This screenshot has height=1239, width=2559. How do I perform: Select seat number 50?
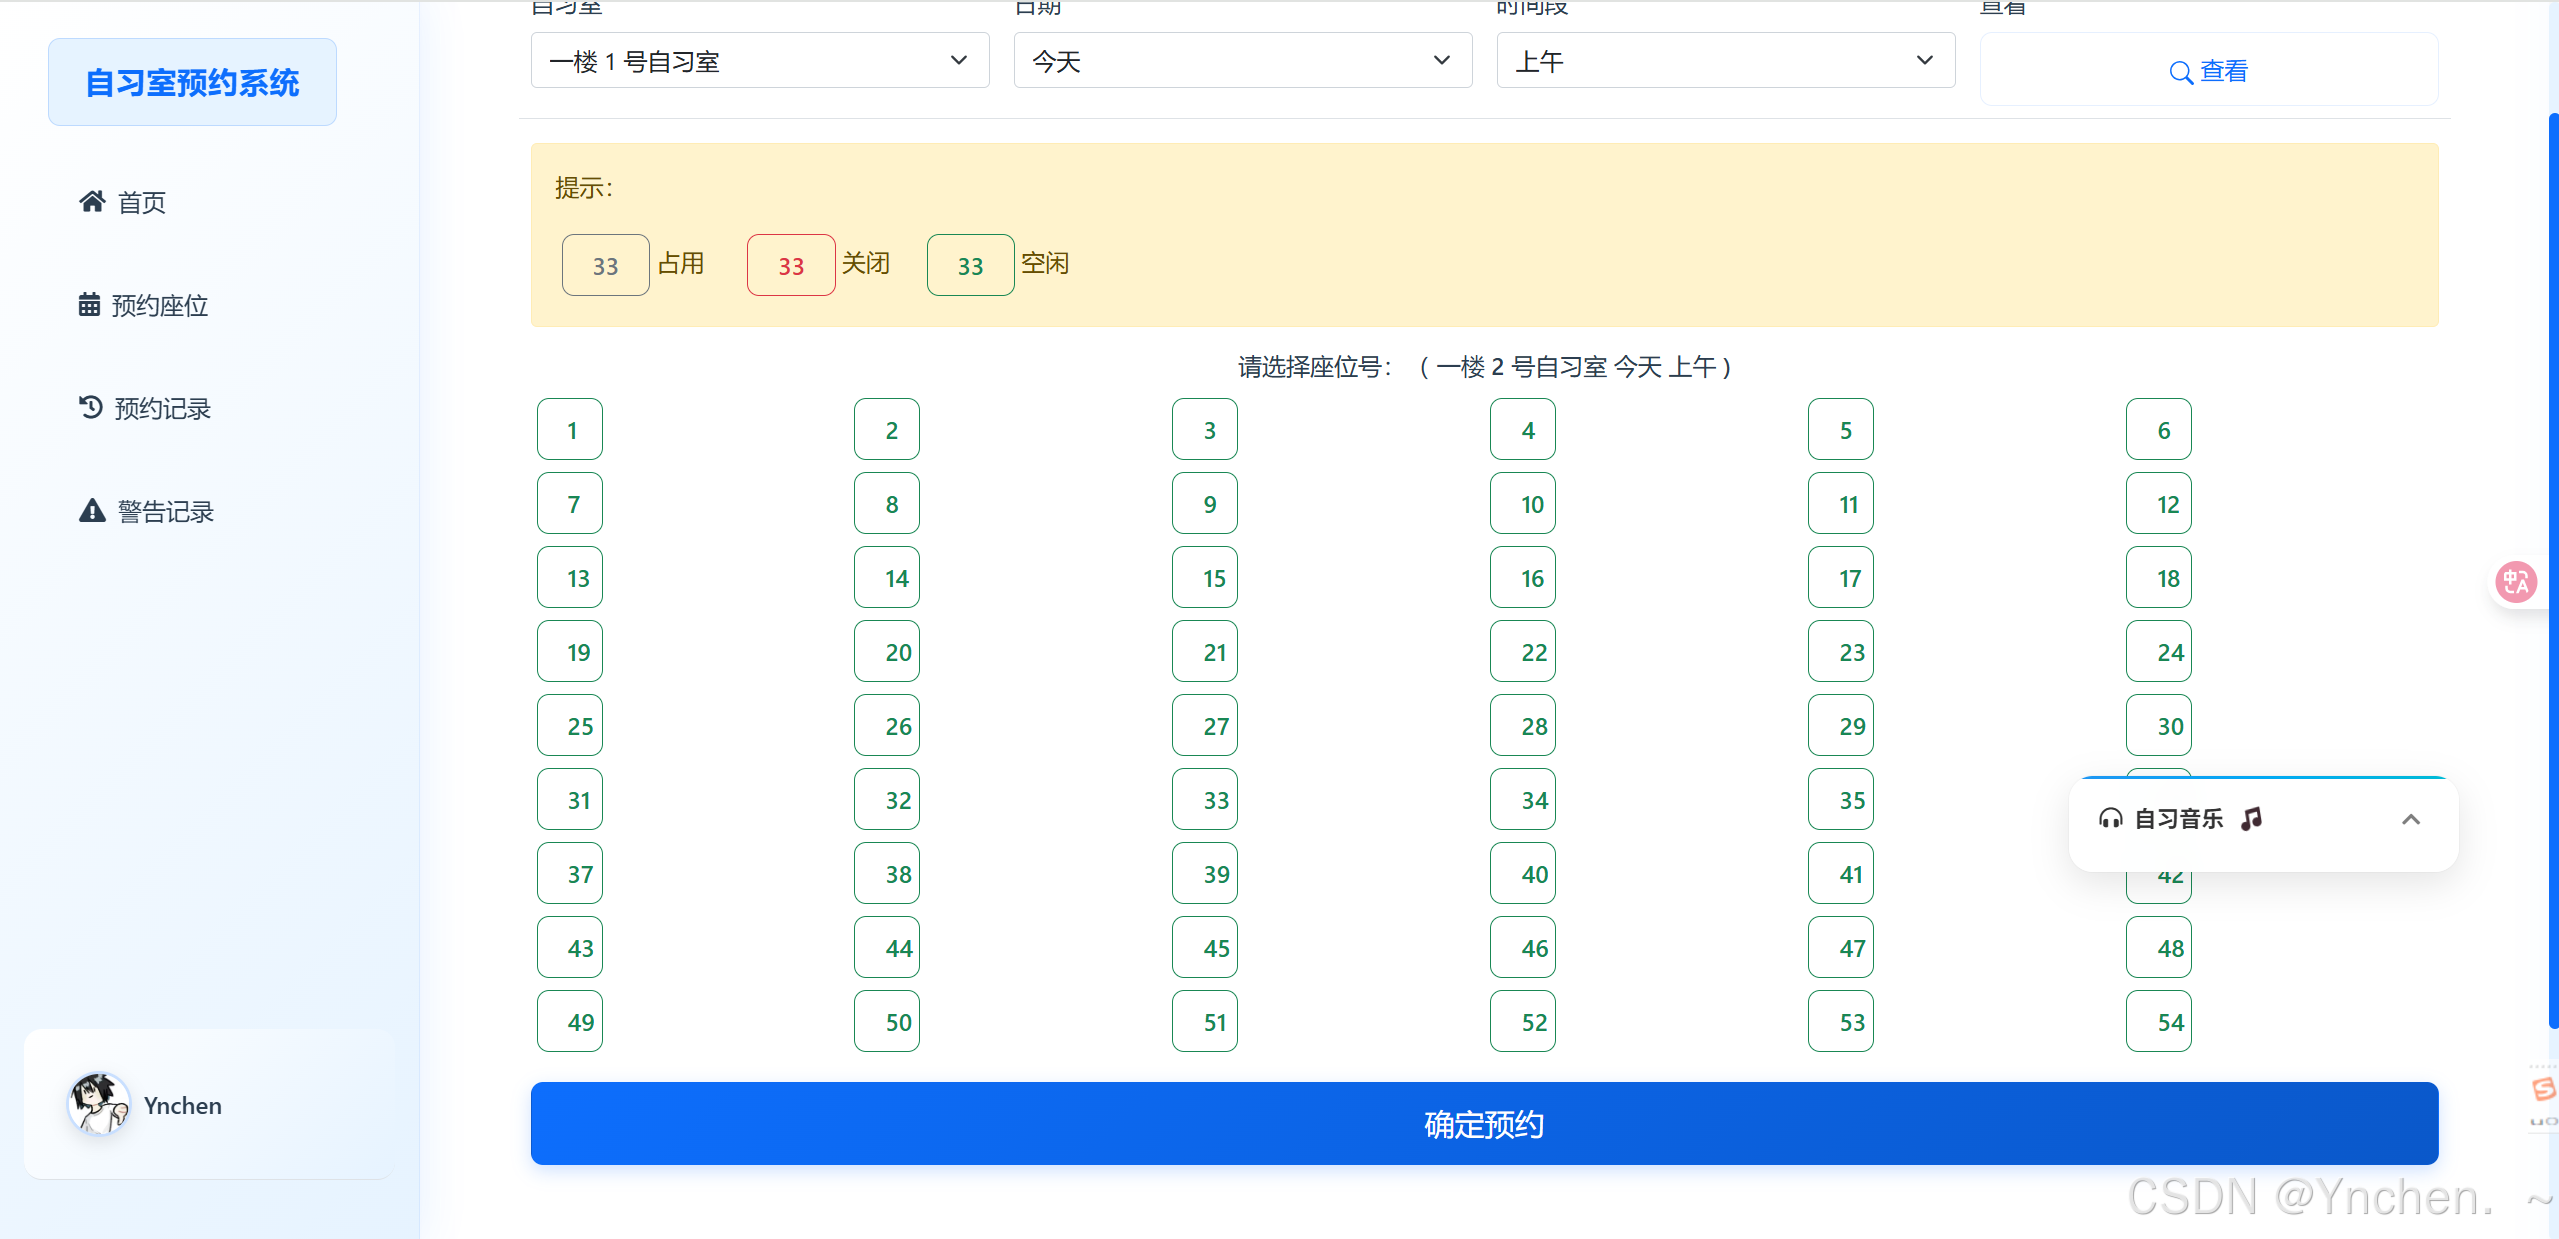coord(887,1022)
